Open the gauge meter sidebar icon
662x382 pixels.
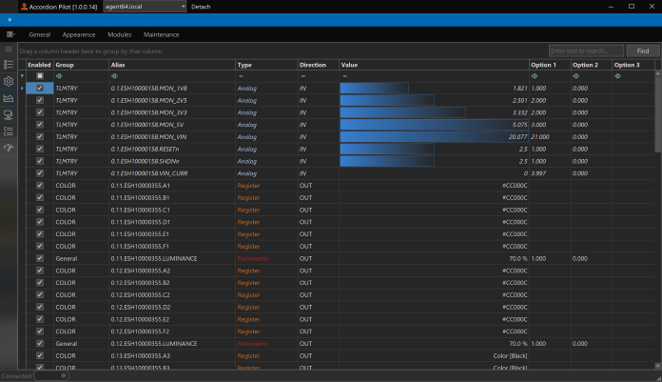click(8, 148)
